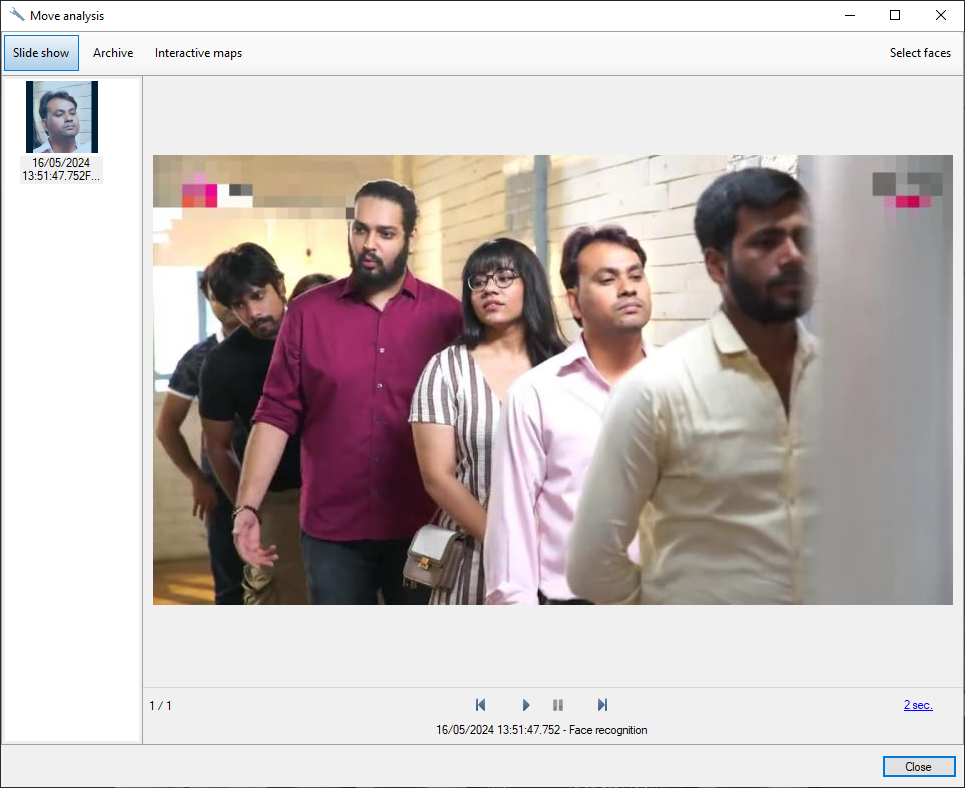Image resolution: width=965 pixels, height=788 pixels.
Task: Click the Move analysis title bar text
Action: tap(67, 16)
